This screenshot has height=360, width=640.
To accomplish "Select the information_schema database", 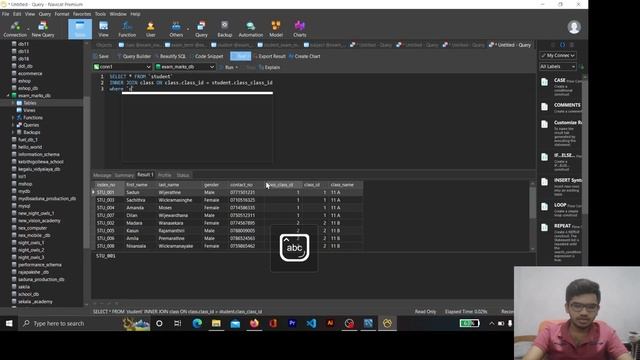I will click(x=39, y=154).
